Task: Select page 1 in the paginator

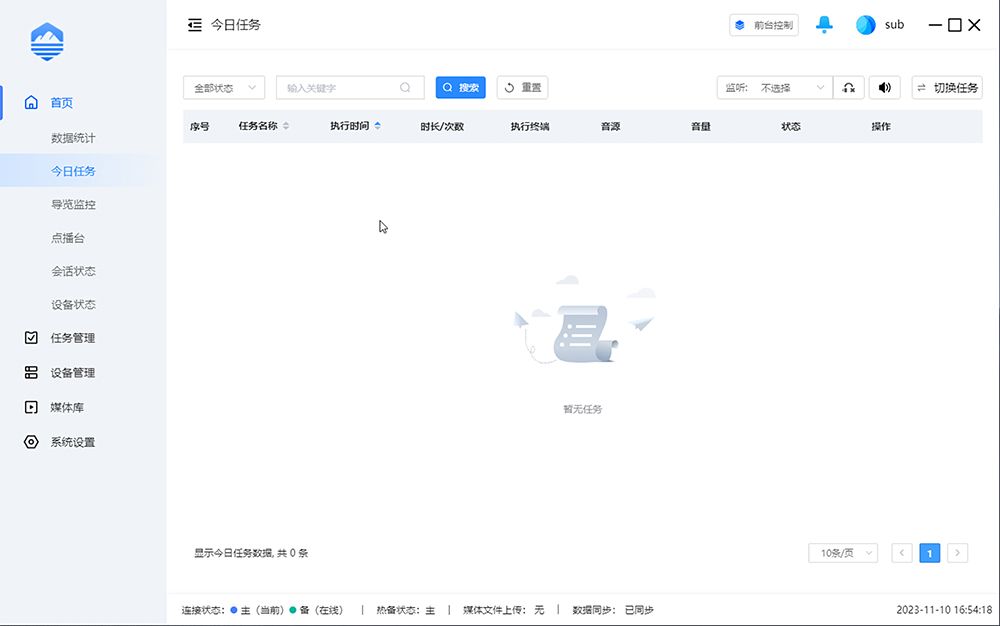Action: [929, 552]
